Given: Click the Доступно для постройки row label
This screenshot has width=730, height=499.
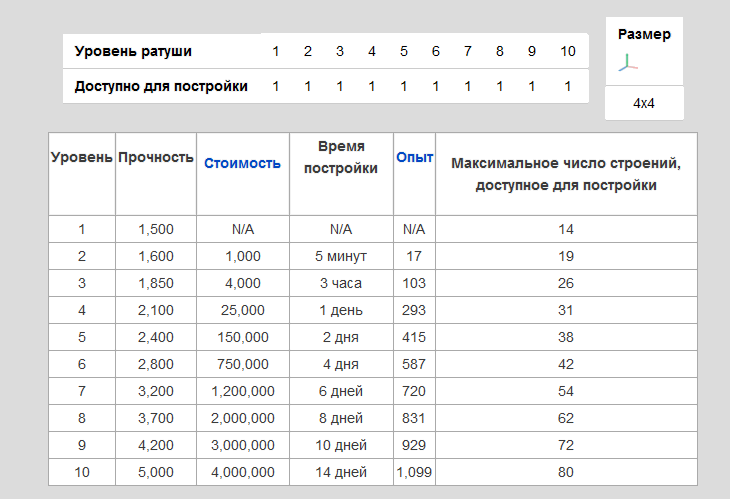Looking at the screenshot, I should pyautogui.click(x=161, y=86).
